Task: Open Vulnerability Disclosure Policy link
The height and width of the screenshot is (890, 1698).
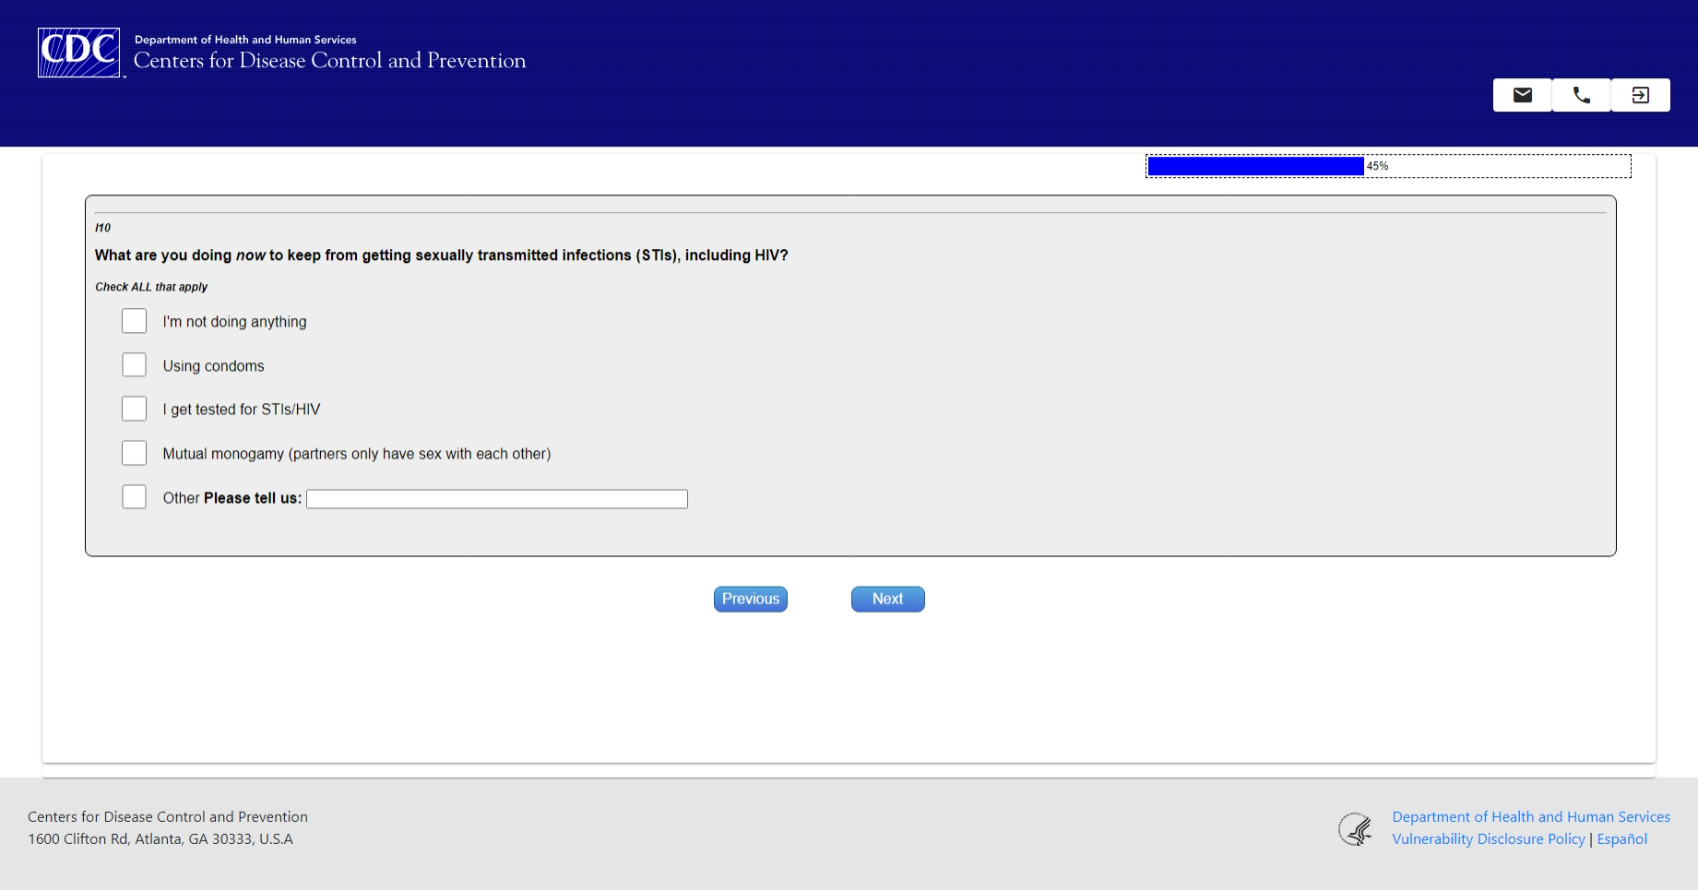Action: coord(1489,839)
